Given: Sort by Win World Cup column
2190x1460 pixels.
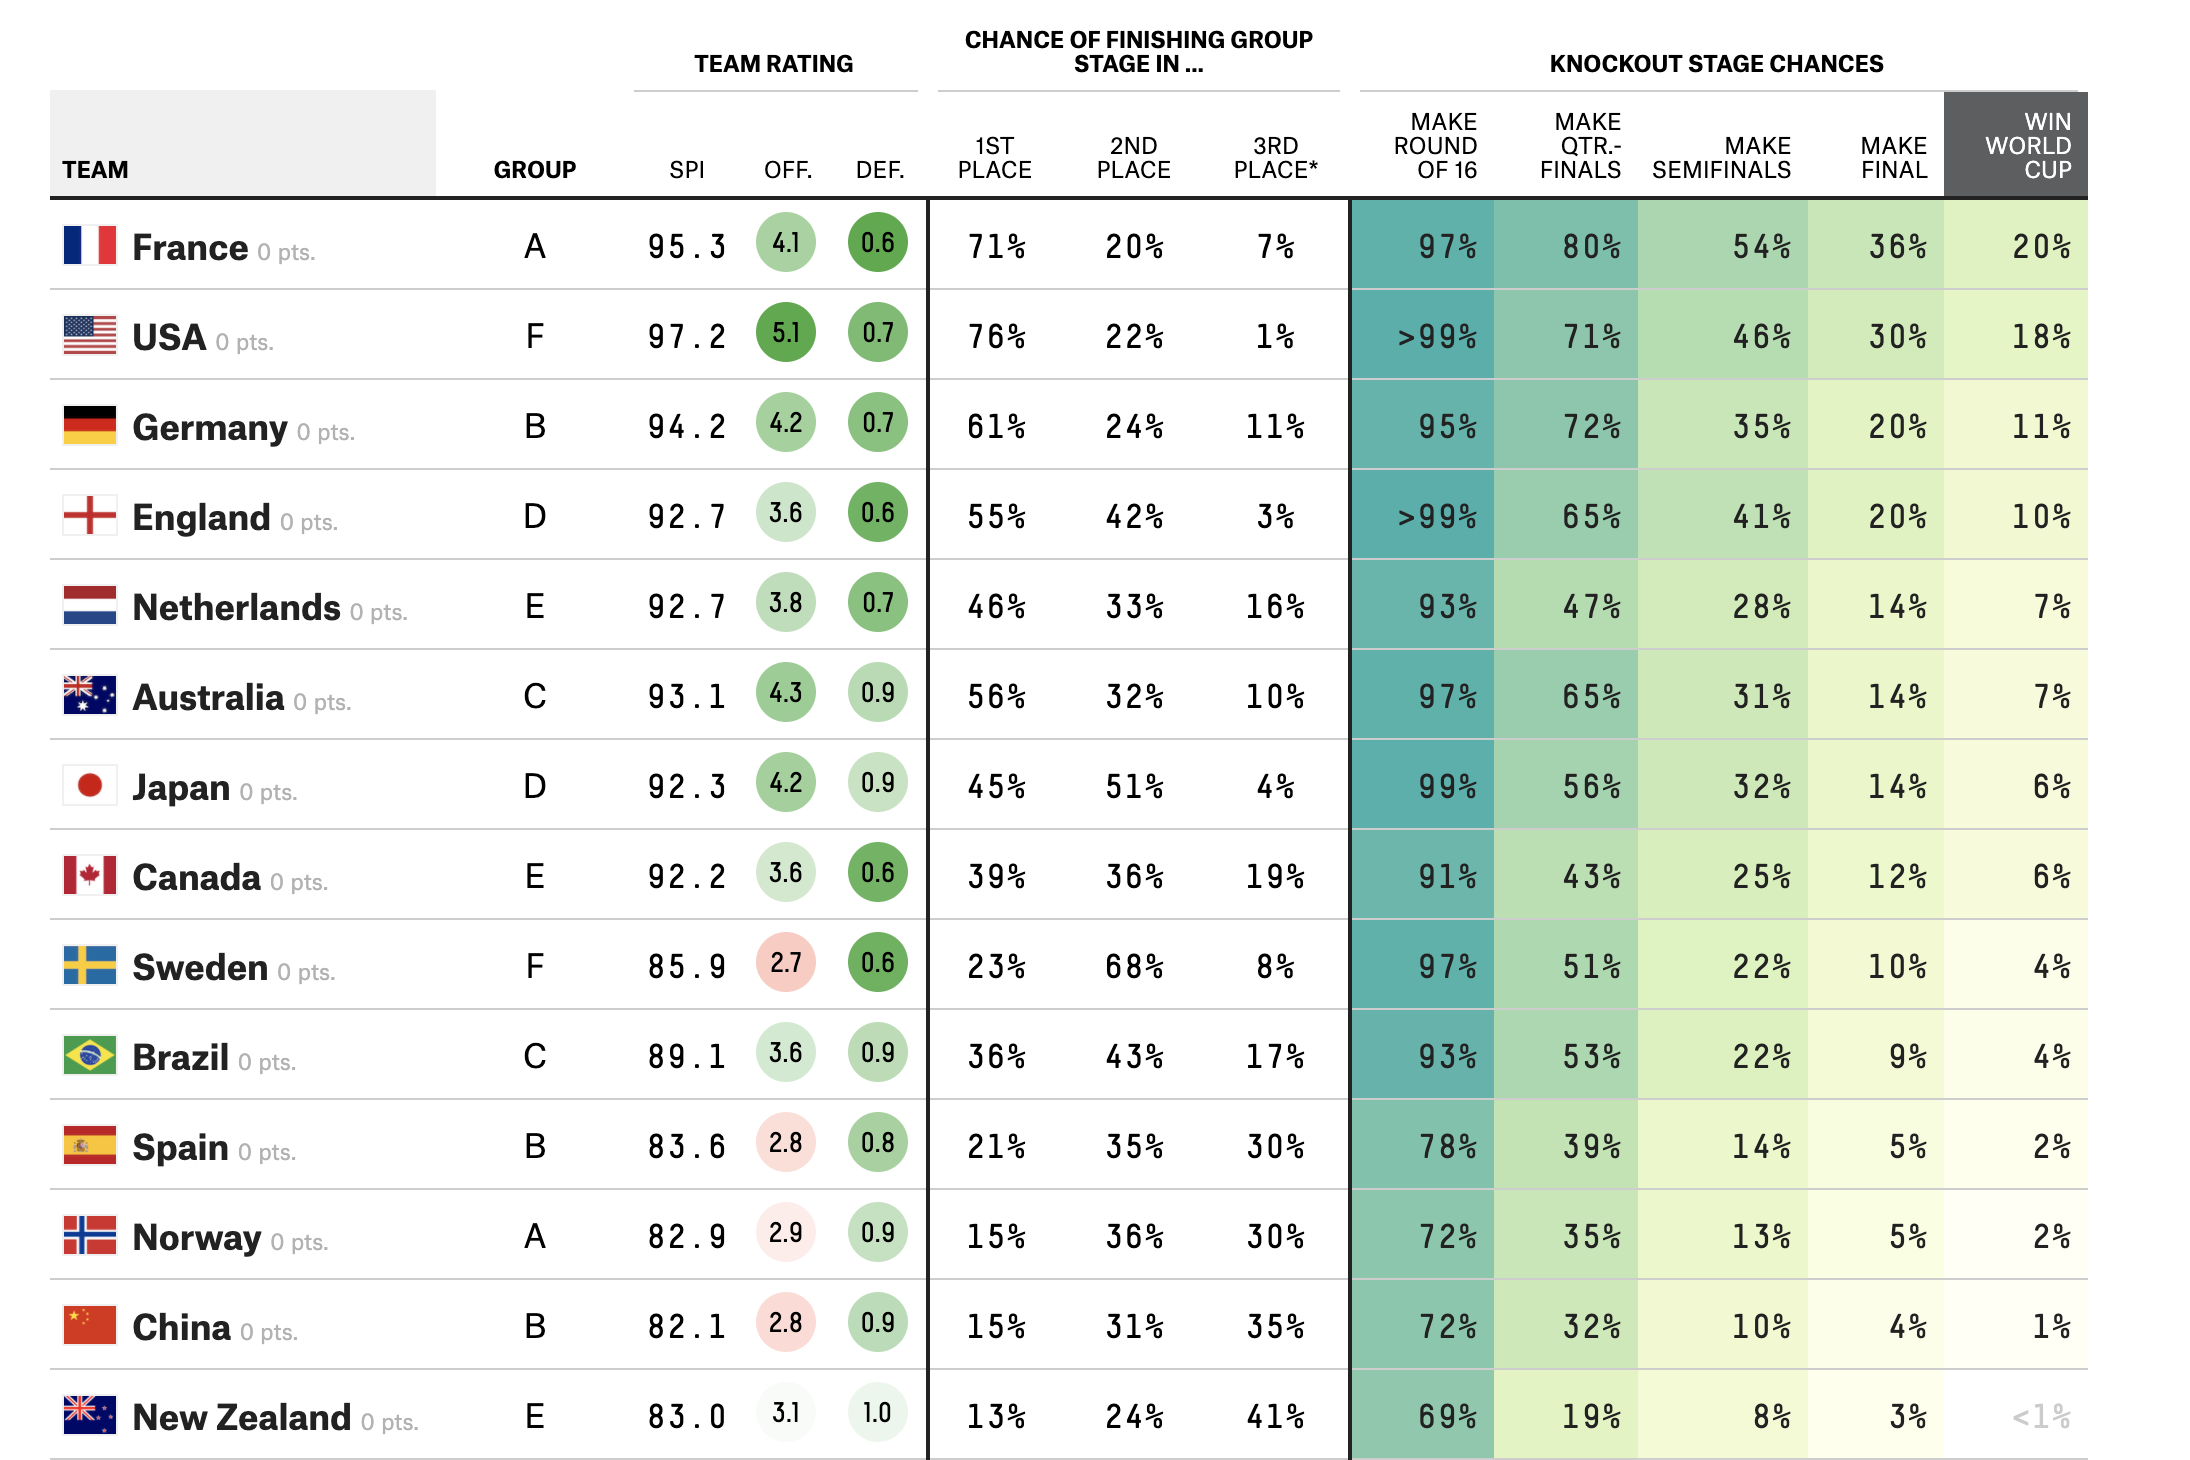Looking at the screenshot, I should (2027, 146).
